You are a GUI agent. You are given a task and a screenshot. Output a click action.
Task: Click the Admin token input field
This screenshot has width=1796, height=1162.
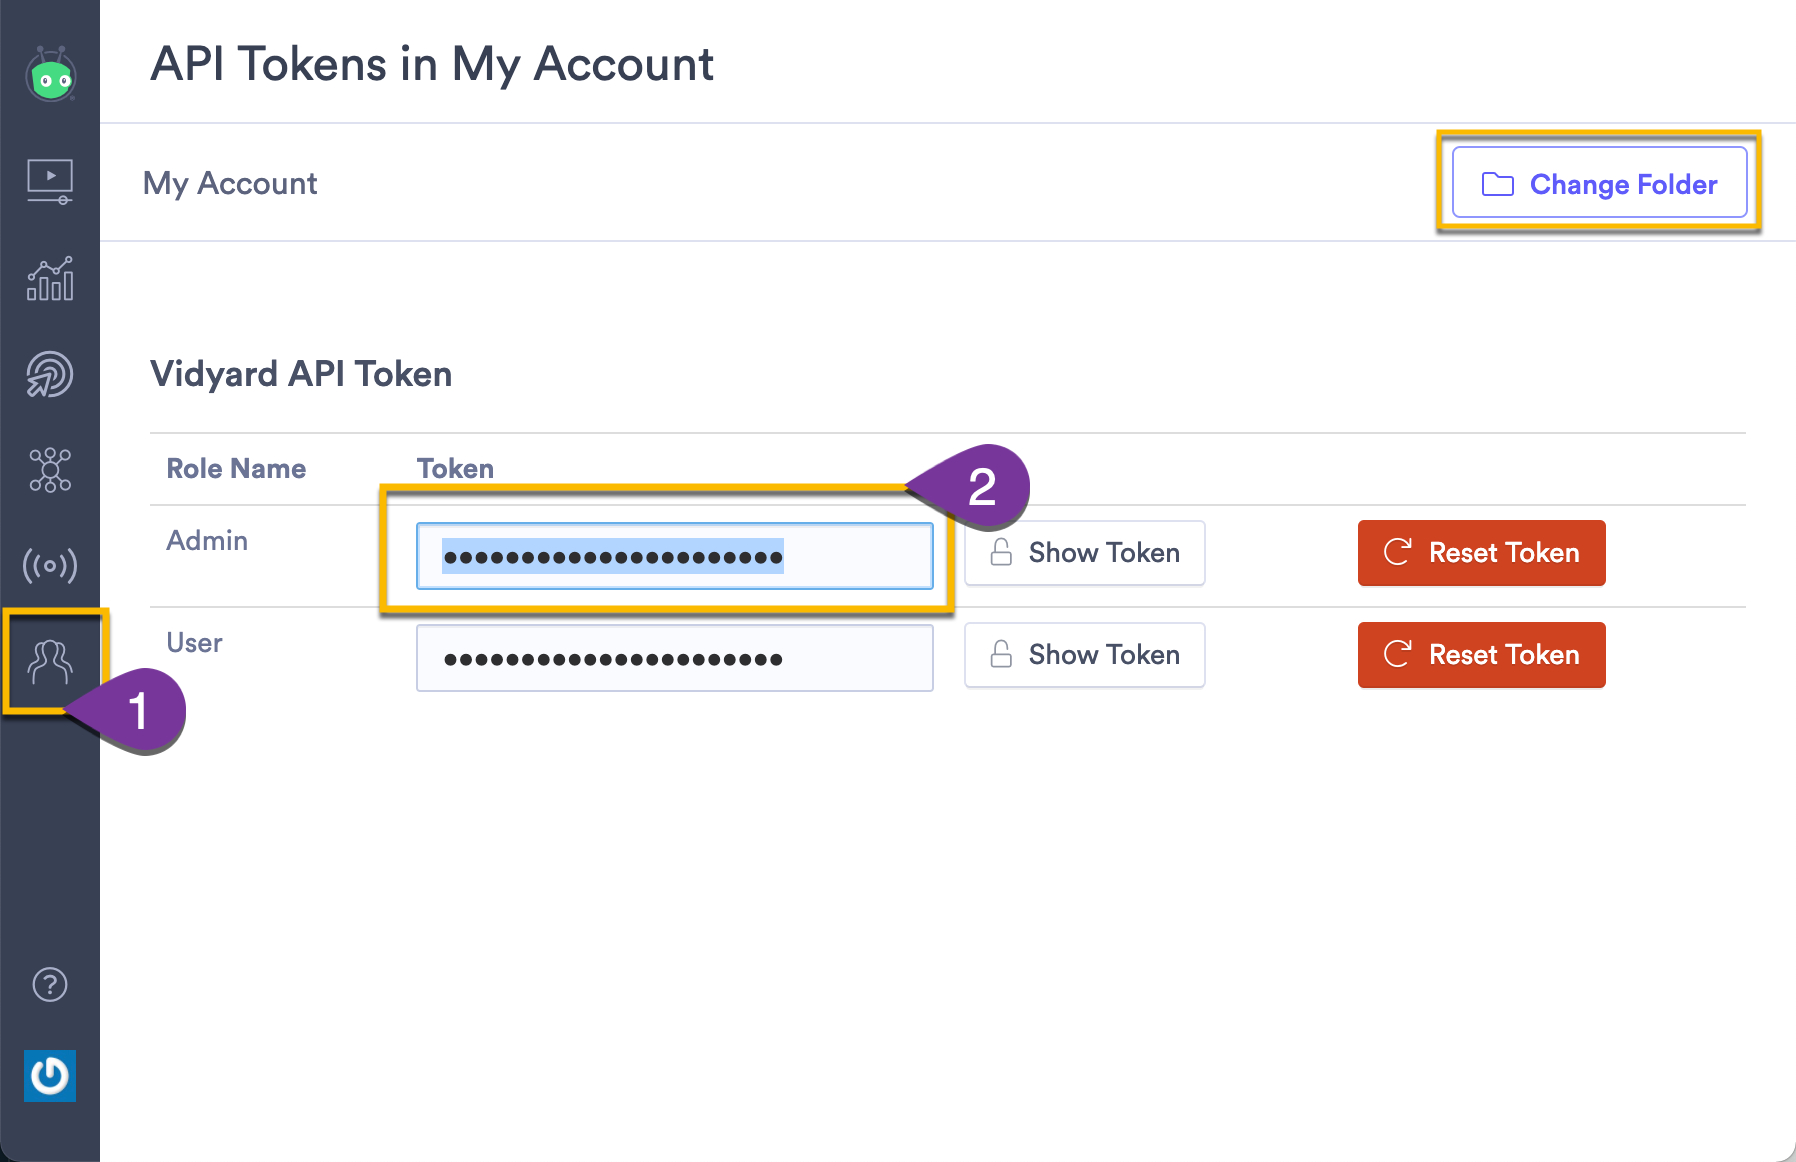pyautogui.click(x=675, y=555)
